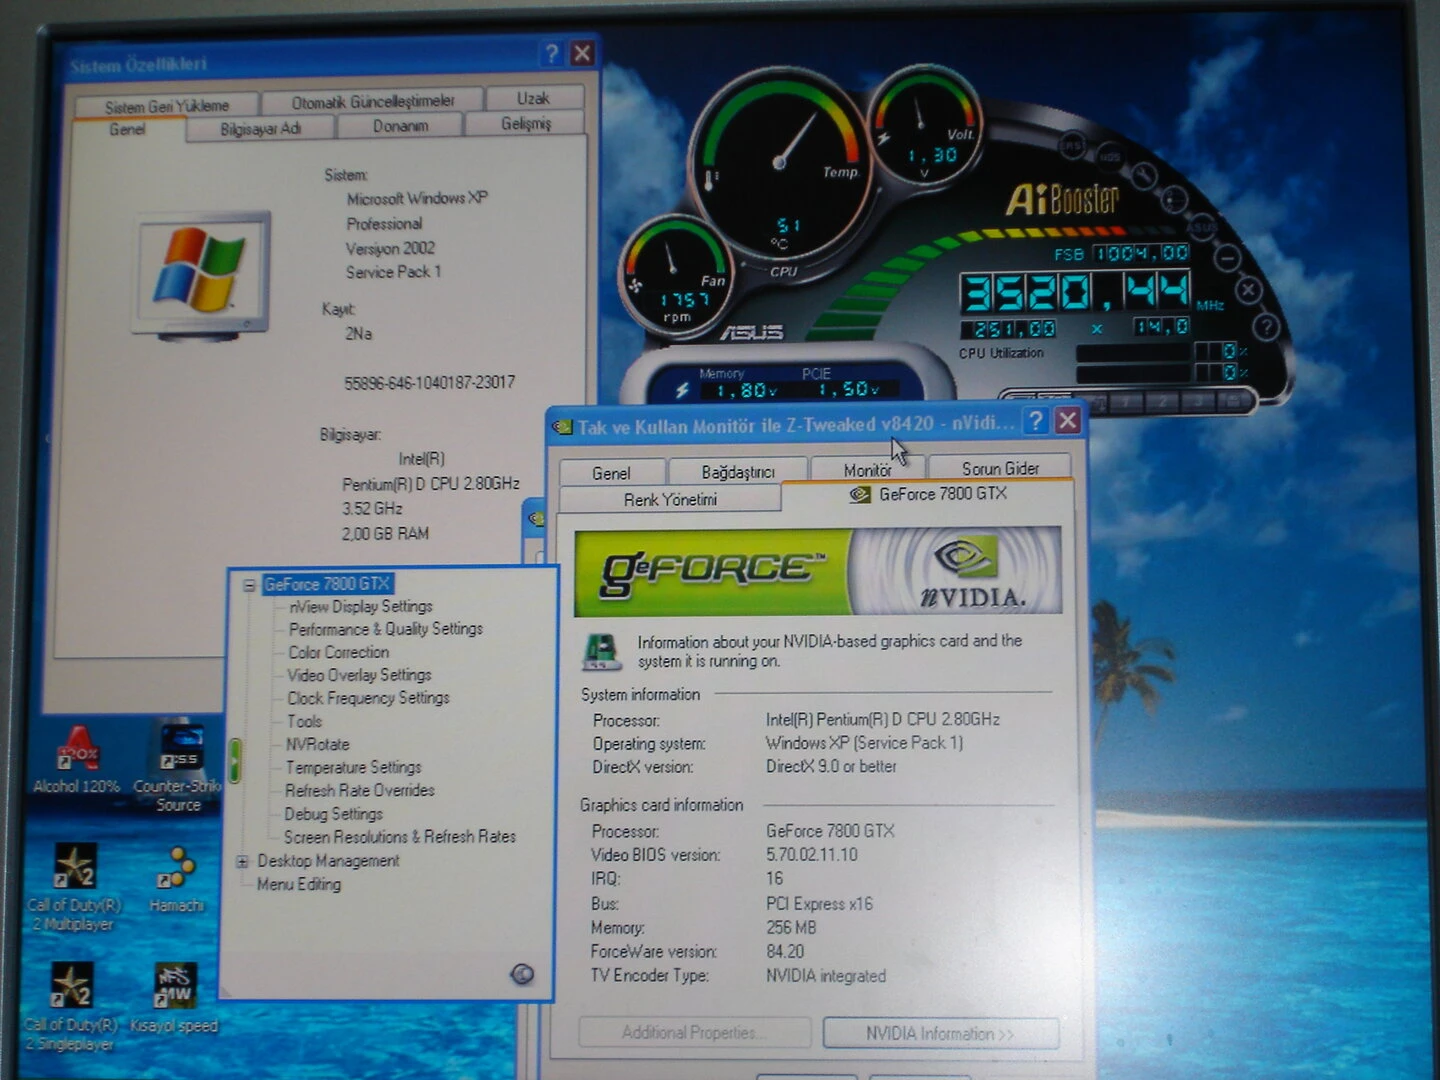Open the Otomatik Güncelleştirmeler tab
This screenshot has height=1080, width=1440.
click(x=373, y=101)
